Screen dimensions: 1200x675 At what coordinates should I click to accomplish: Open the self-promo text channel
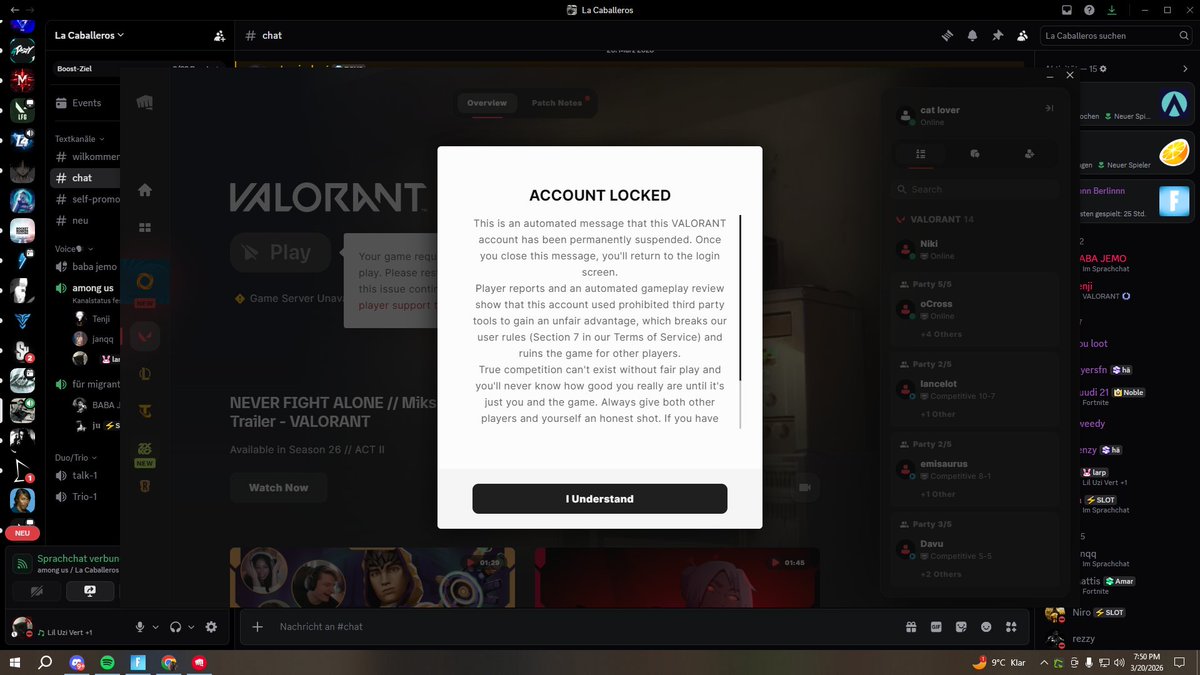tap(85, 199)
